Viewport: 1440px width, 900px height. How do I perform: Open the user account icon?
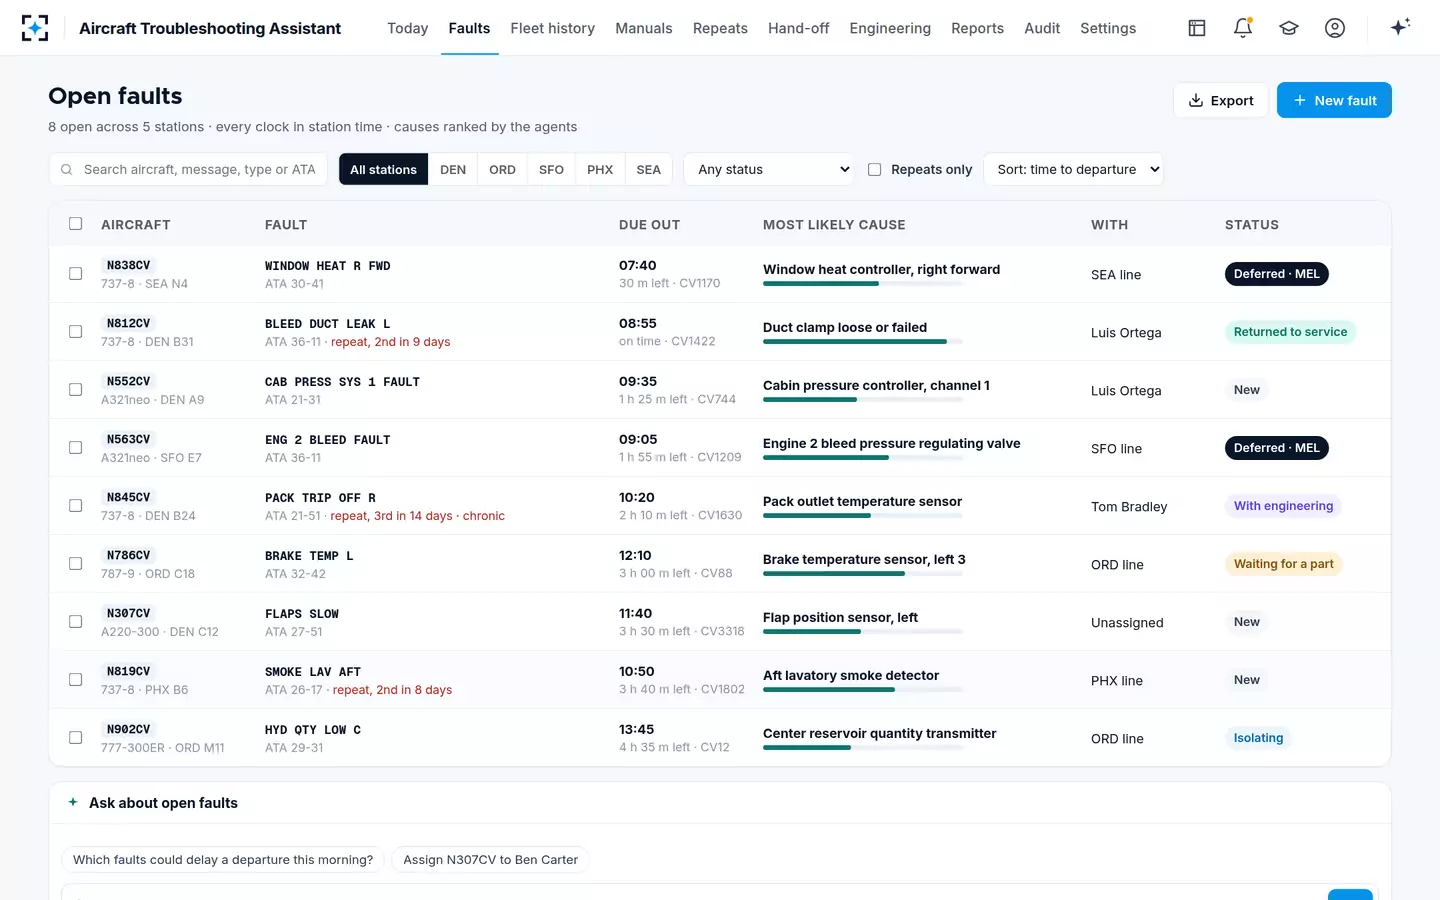[1335, 28]
